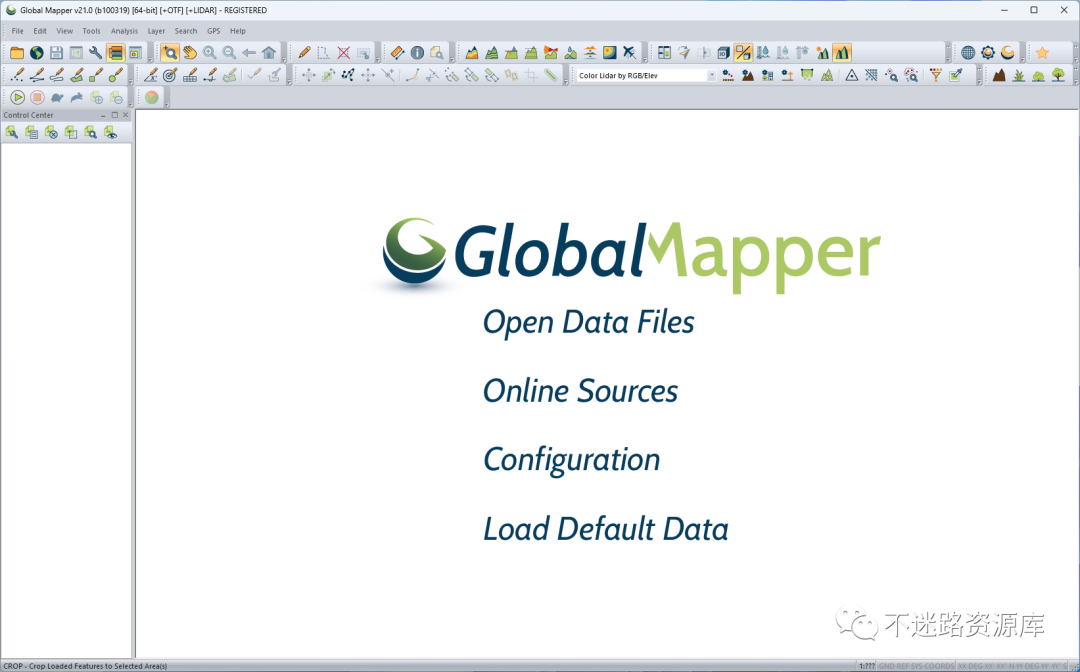Screen dimensions: 1080x672
Task: Toggle the Control Center layers button
Action: point(115,53)
